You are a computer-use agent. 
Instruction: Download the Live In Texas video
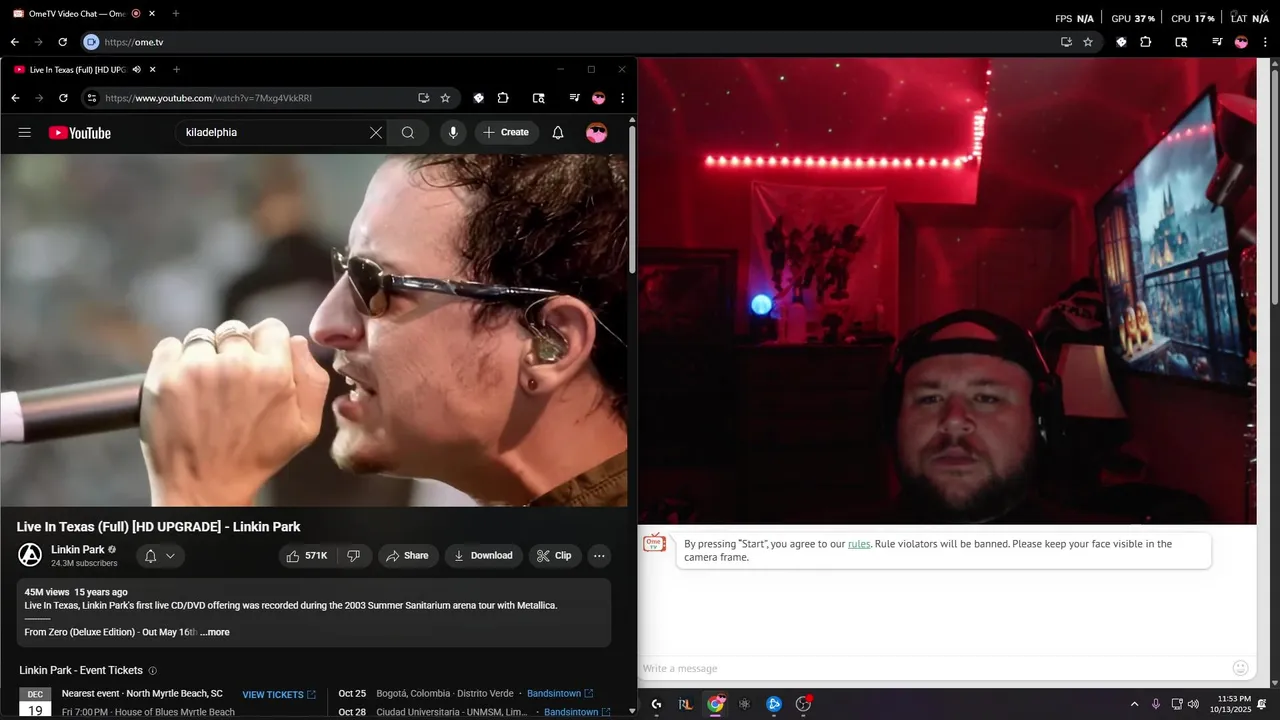point(483,556)
